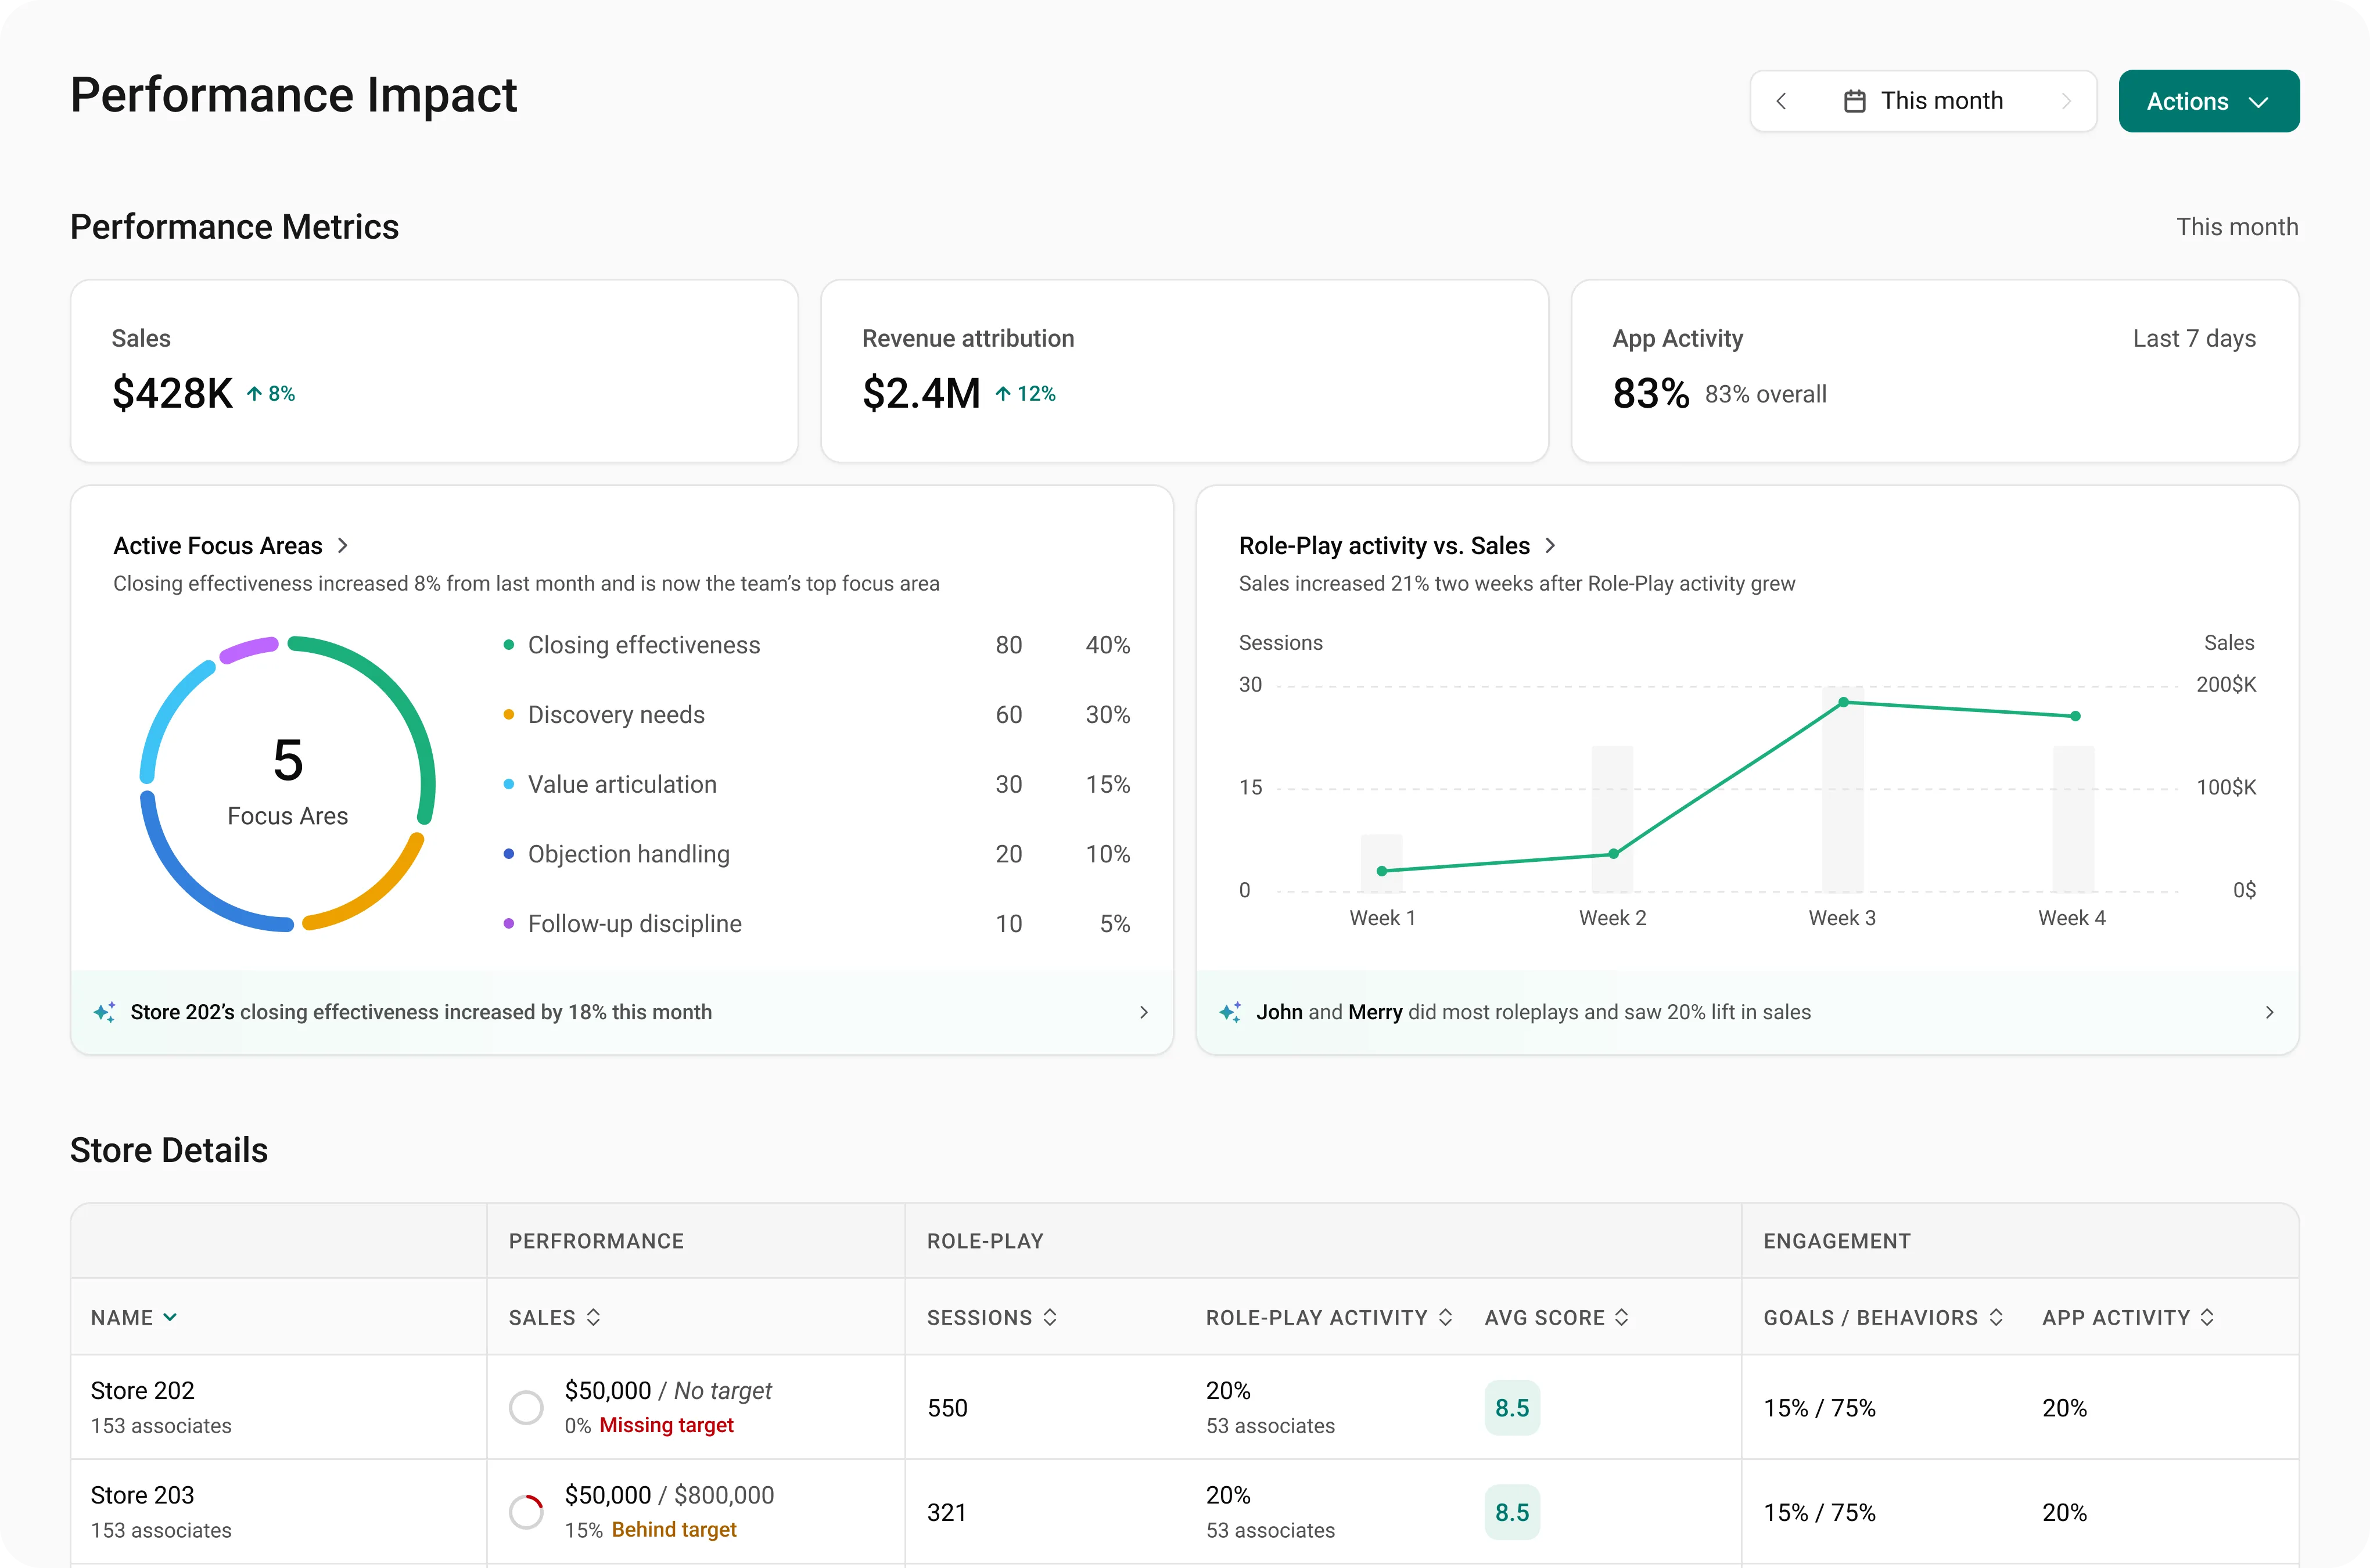Click the Behind target status text
The image size is (2370, 1568).
(674, 1529)
